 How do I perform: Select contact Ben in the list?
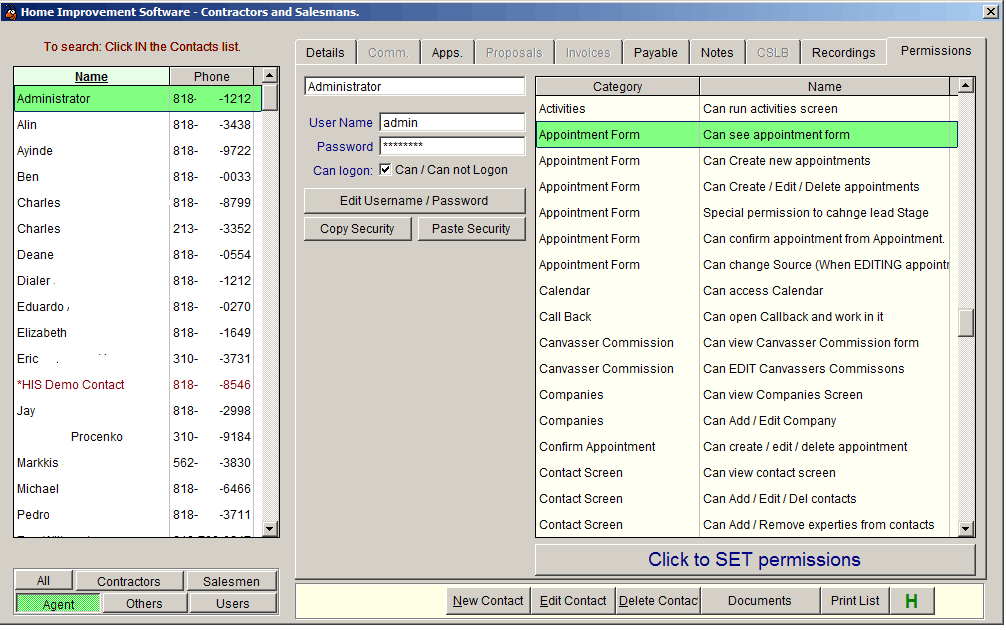pos(138,176)
